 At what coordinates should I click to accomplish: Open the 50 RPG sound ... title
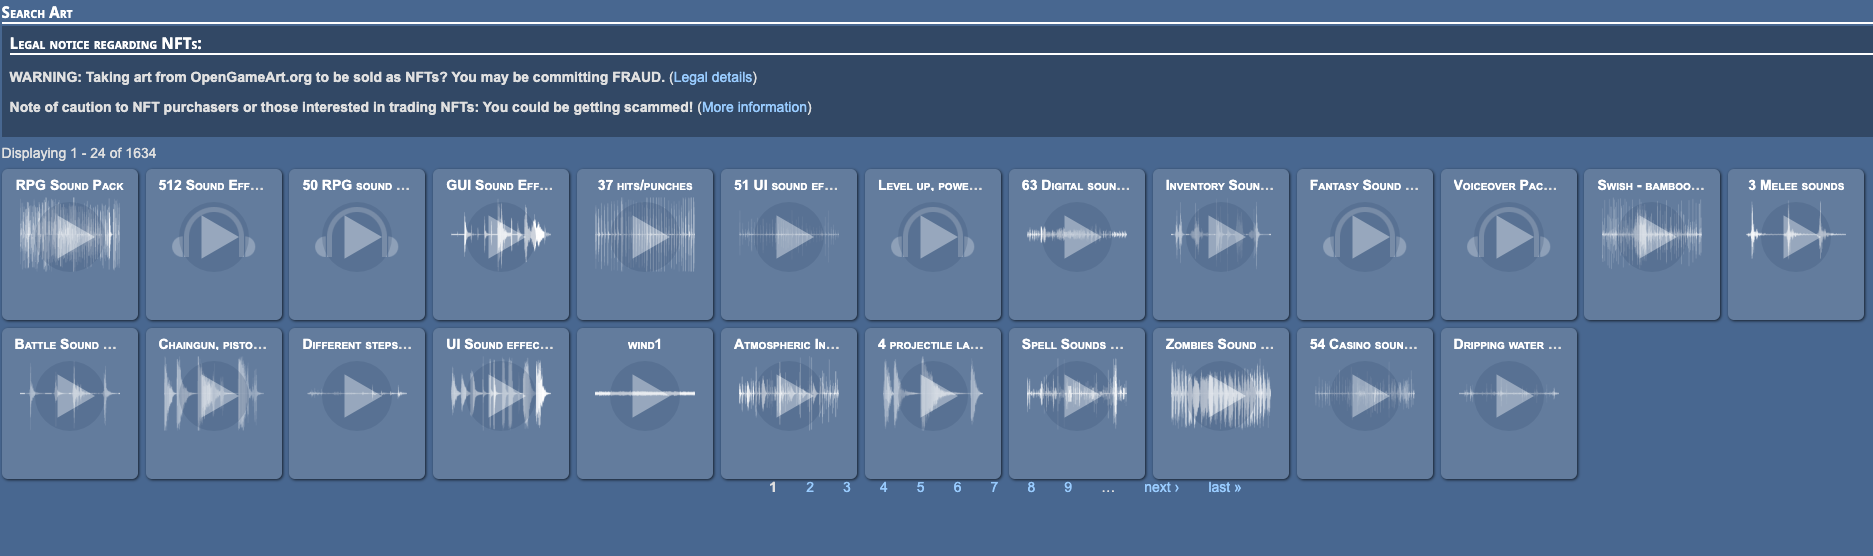tap(356, 185)
